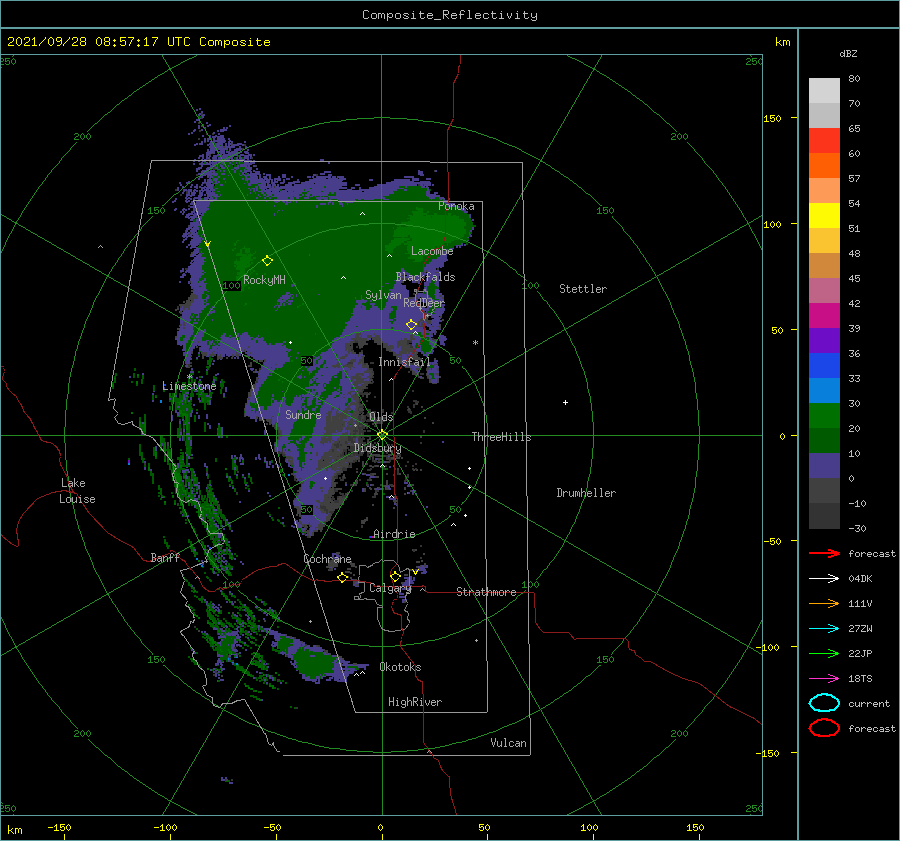This screenshot has height=841, width=900.
Task: Pick the bright green 30–20 dBZ swatch
Action: 824,416
